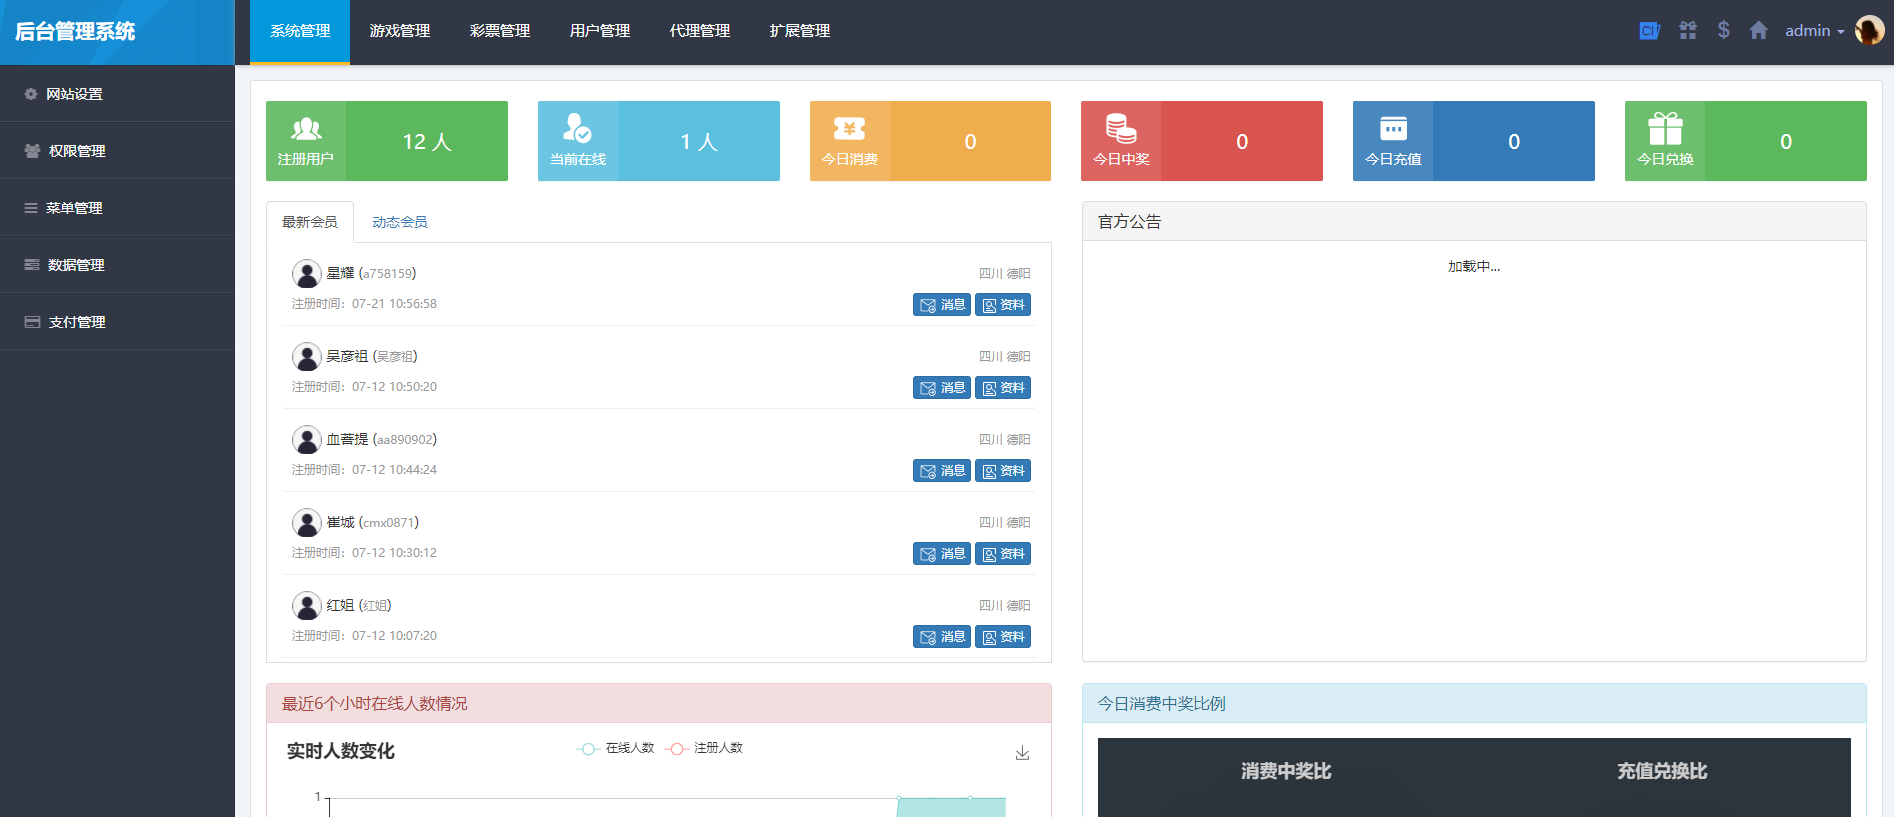Click the blue document icon in header
1894x817 pixels.
(x=1649, y=31)
